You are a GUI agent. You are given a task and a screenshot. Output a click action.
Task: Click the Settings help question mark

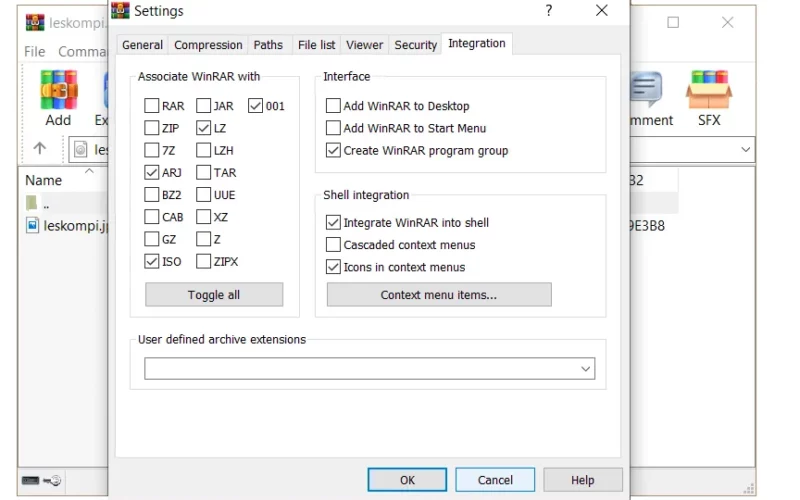pos(548,10)
